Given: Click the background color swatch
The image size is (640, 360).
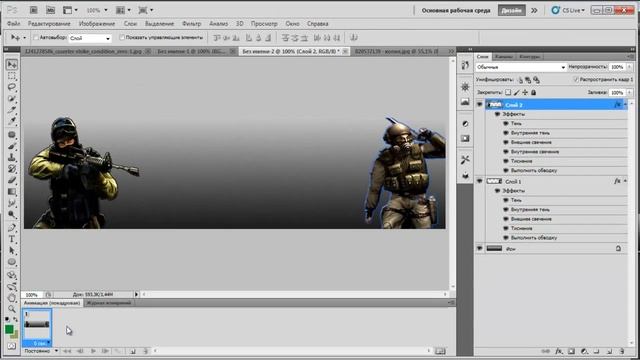Looking at the screenshot, I should coord(15,335).
